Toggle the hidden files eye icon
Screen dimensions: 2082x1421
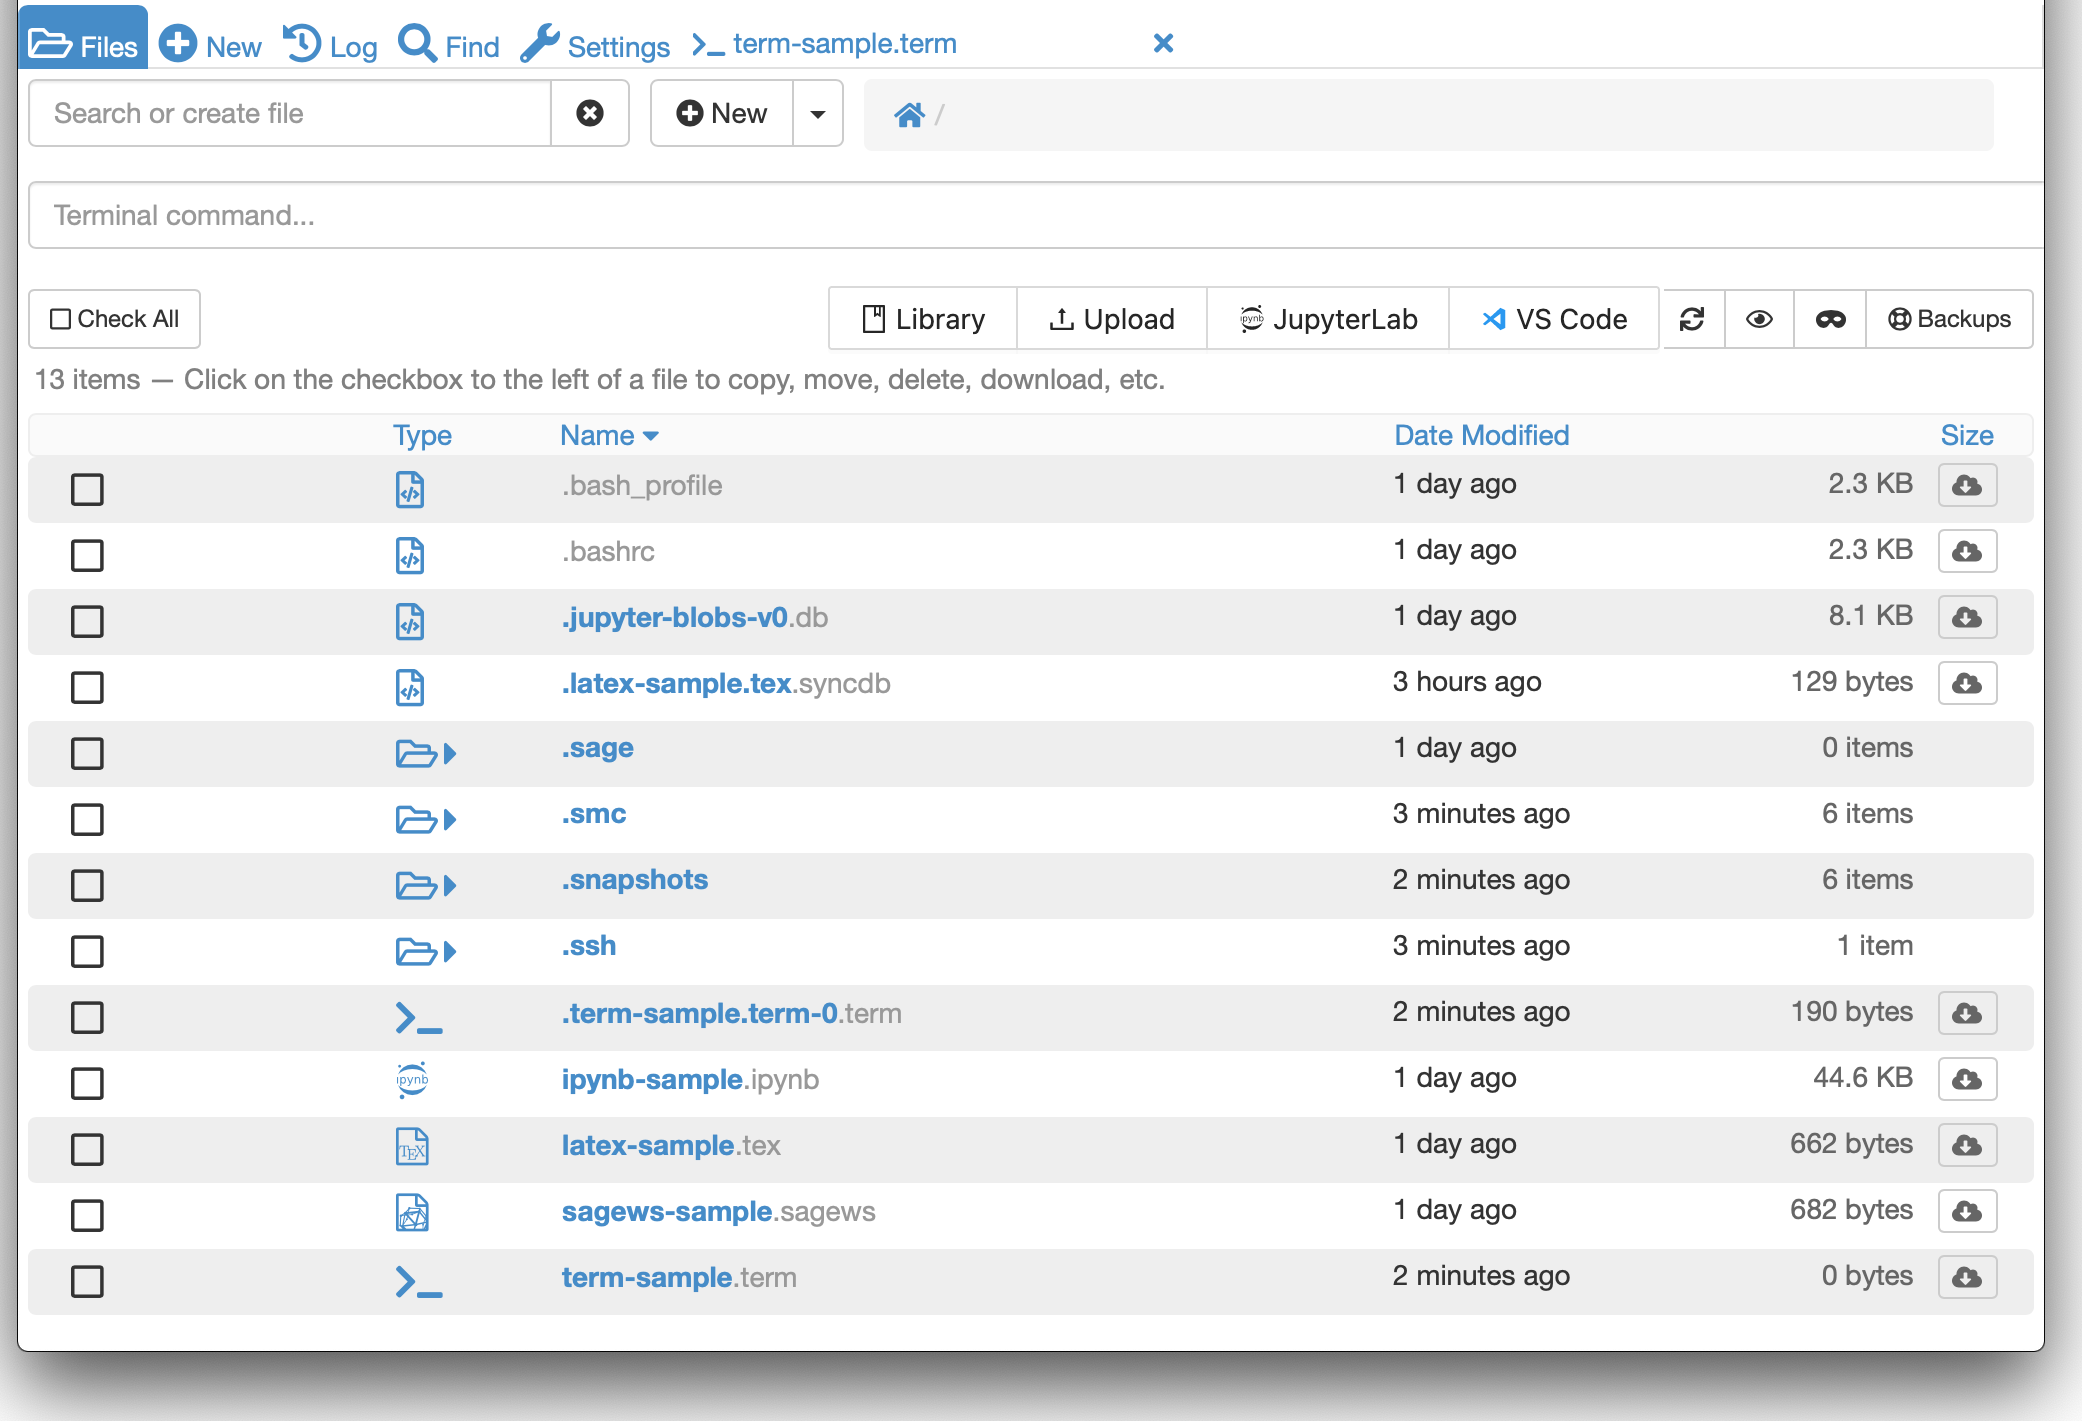click(1759, 319)
